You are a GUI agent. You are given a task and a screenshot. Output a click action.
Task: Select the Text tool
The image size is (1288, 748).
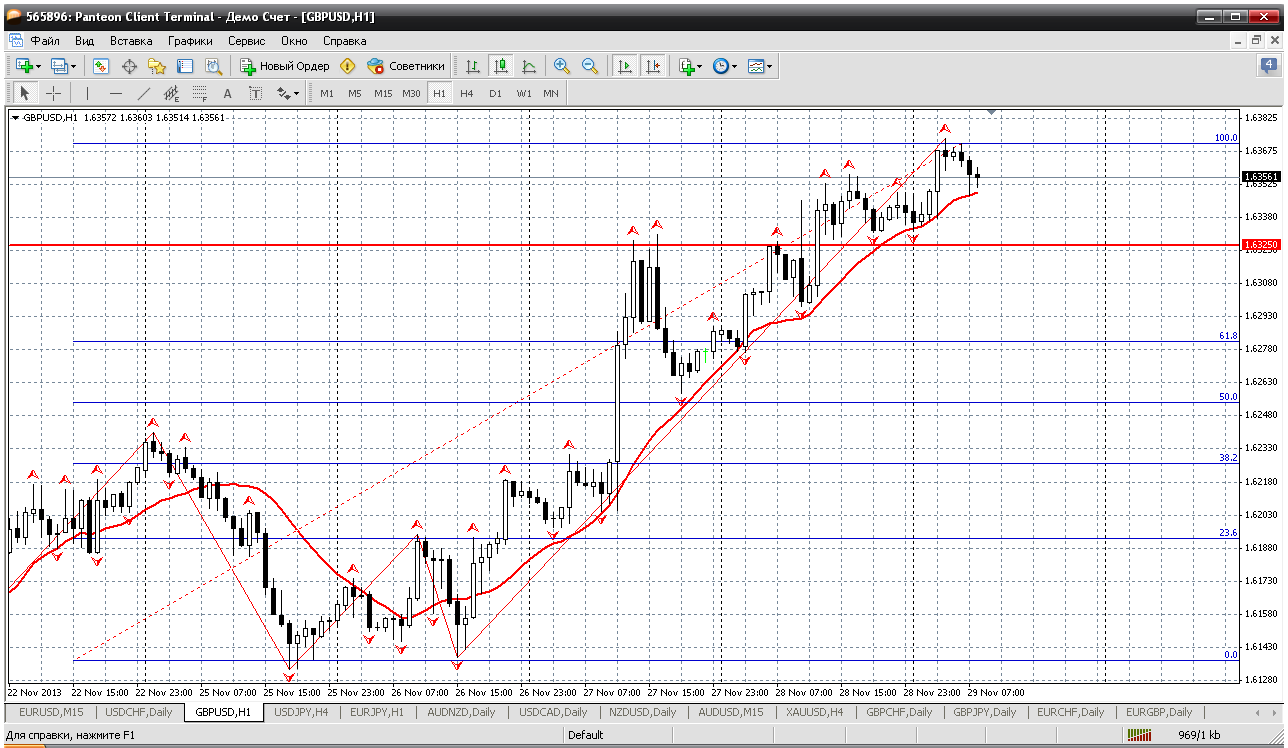point(227,93)
